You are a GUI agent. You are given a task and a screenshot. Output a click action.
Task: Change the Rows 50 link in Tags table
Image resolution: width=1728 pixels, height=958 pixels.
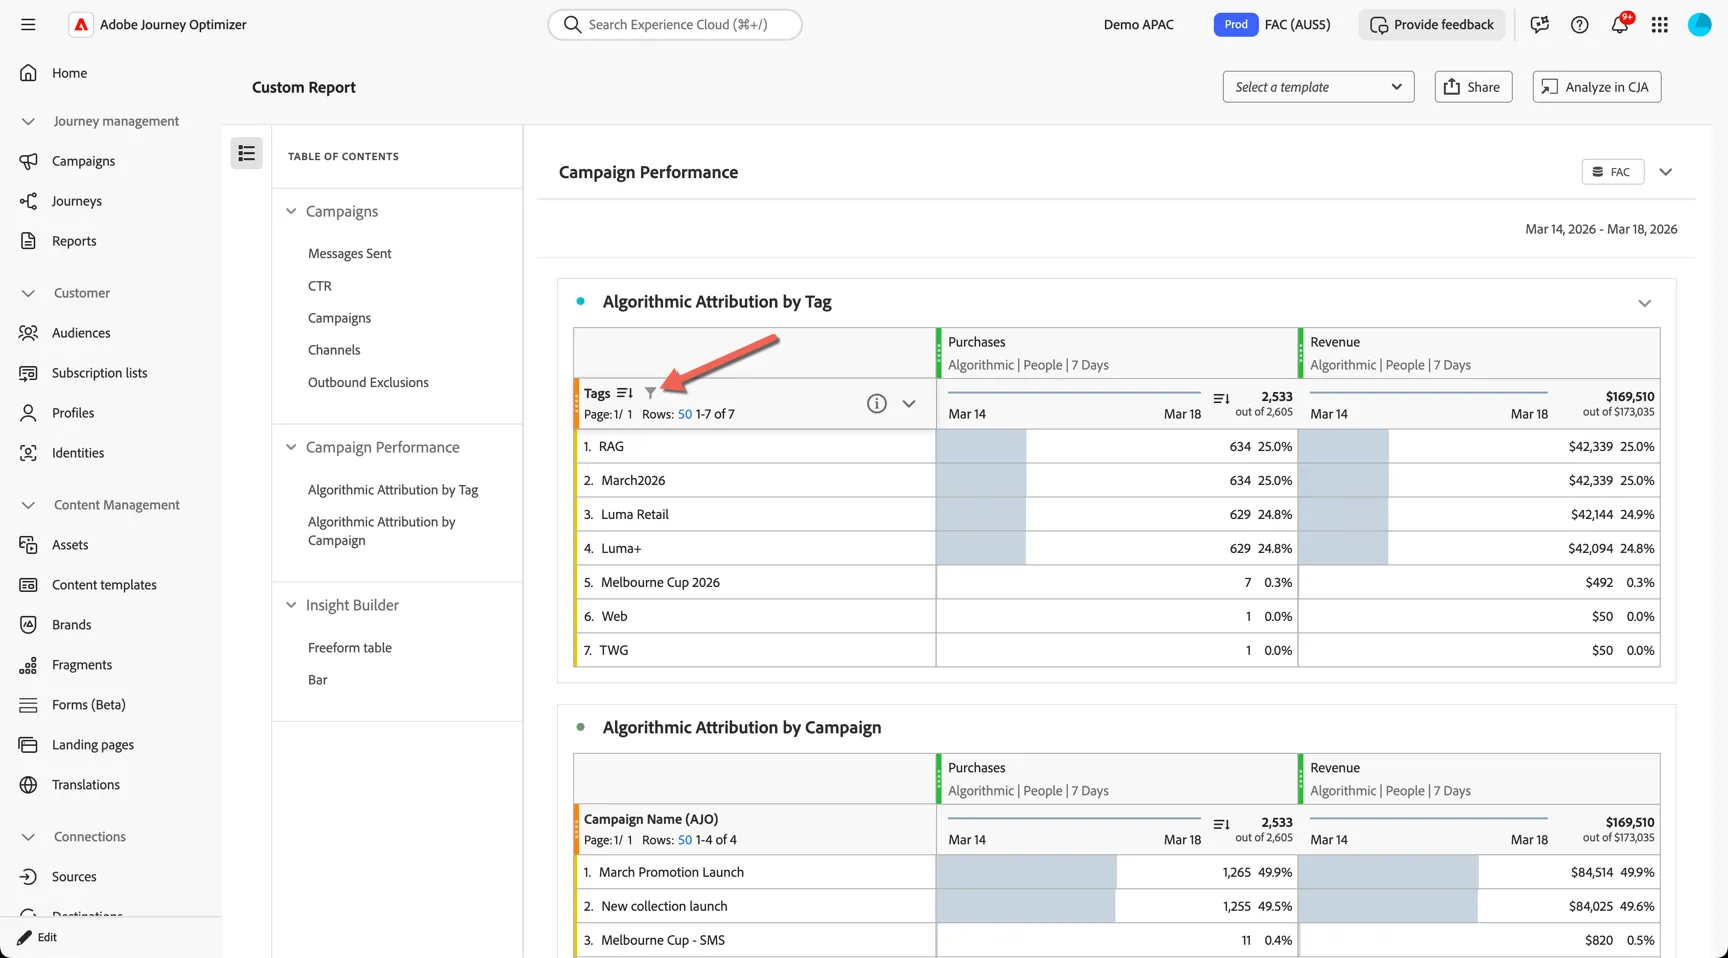coord(685,414)
